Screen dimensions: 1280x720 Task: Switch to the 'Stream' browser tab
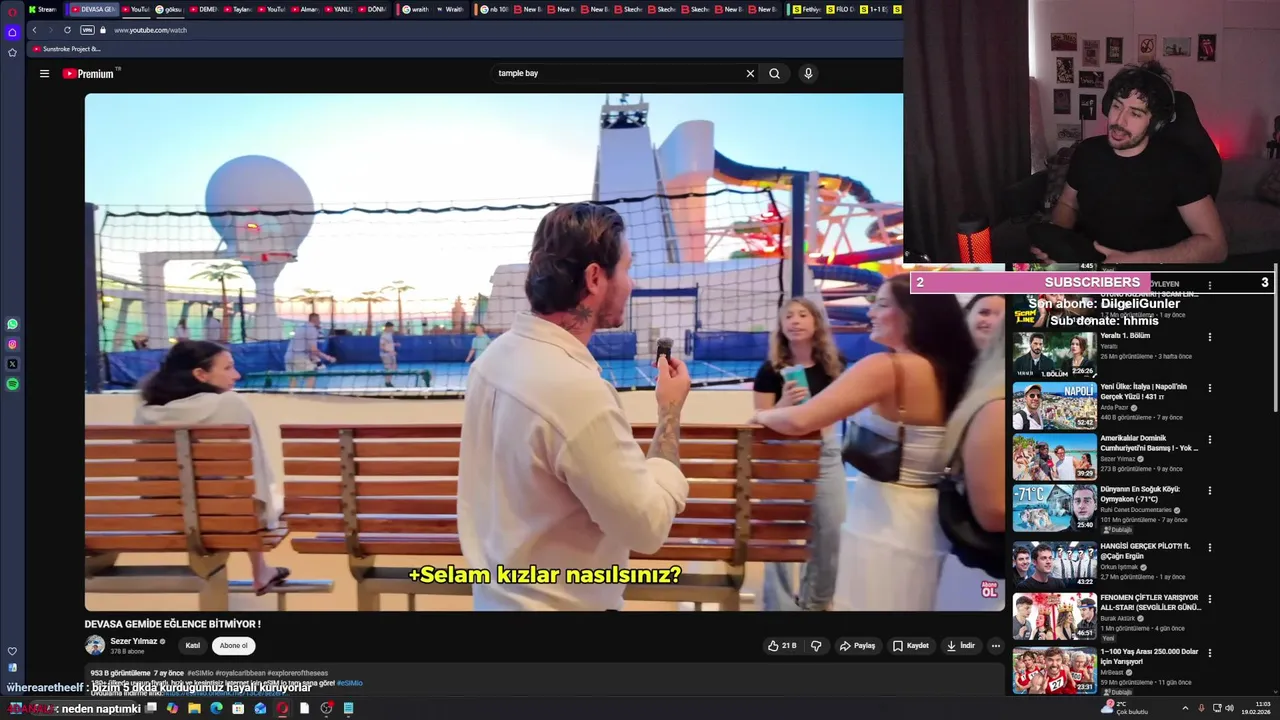tap(43, 9)
